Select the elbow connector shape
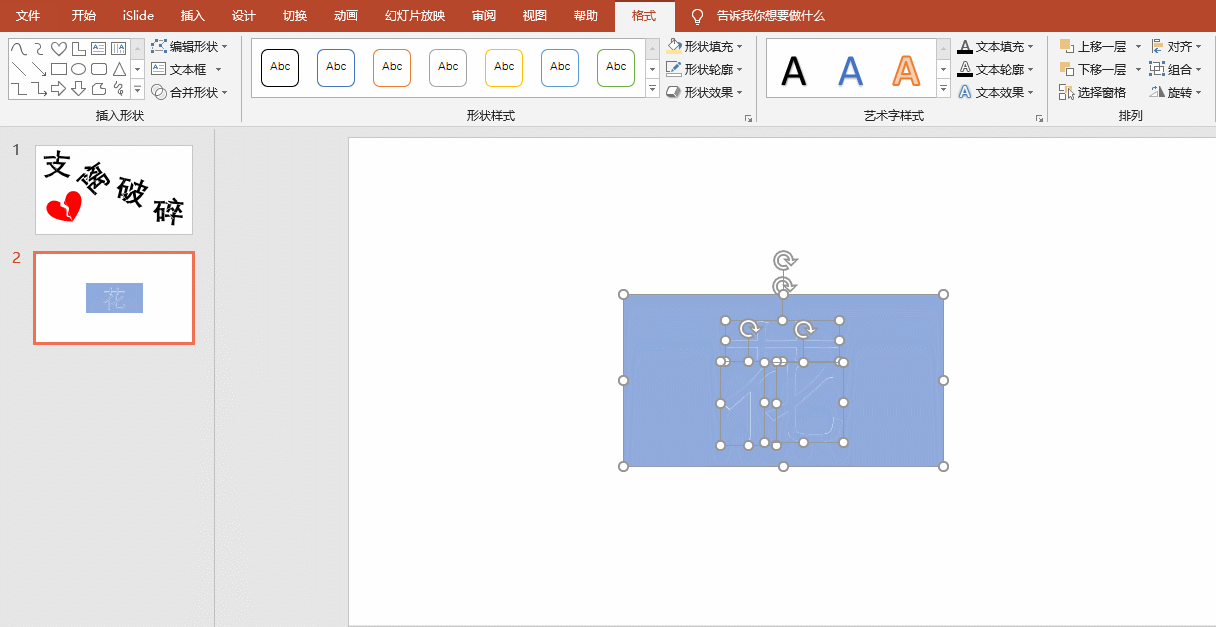The width and height of the screenshot is (1216, 627). (19, 89)
